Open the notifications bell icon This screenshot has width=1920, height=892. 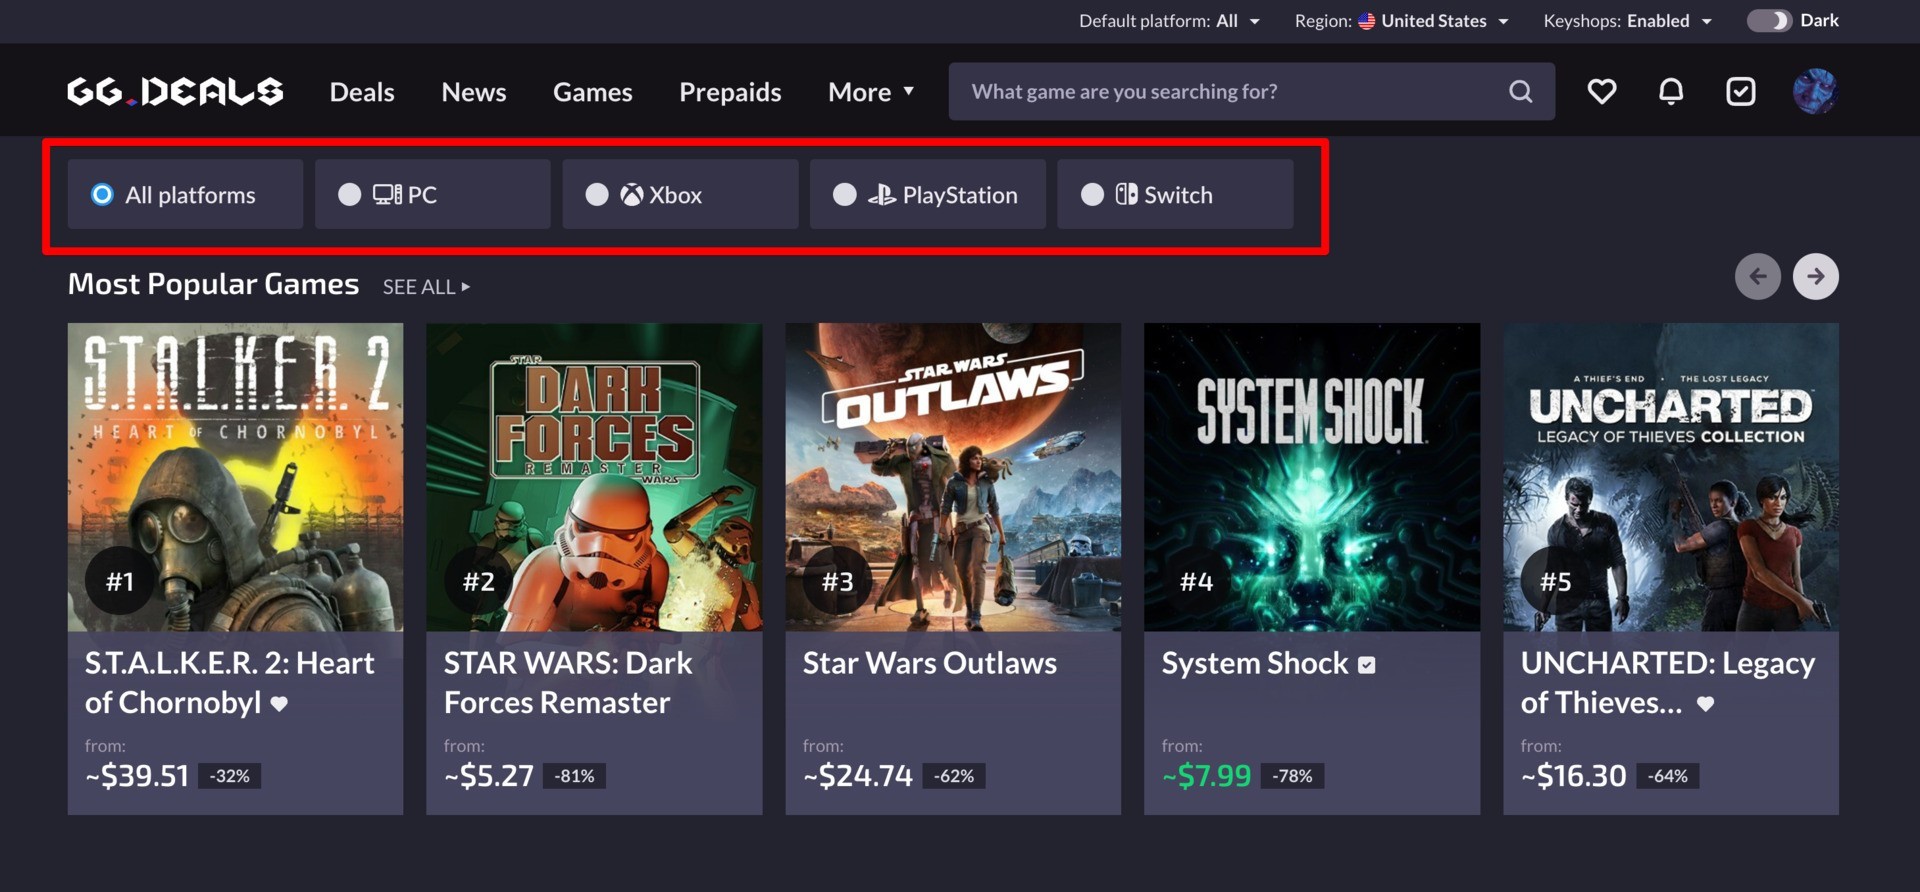1671,92
